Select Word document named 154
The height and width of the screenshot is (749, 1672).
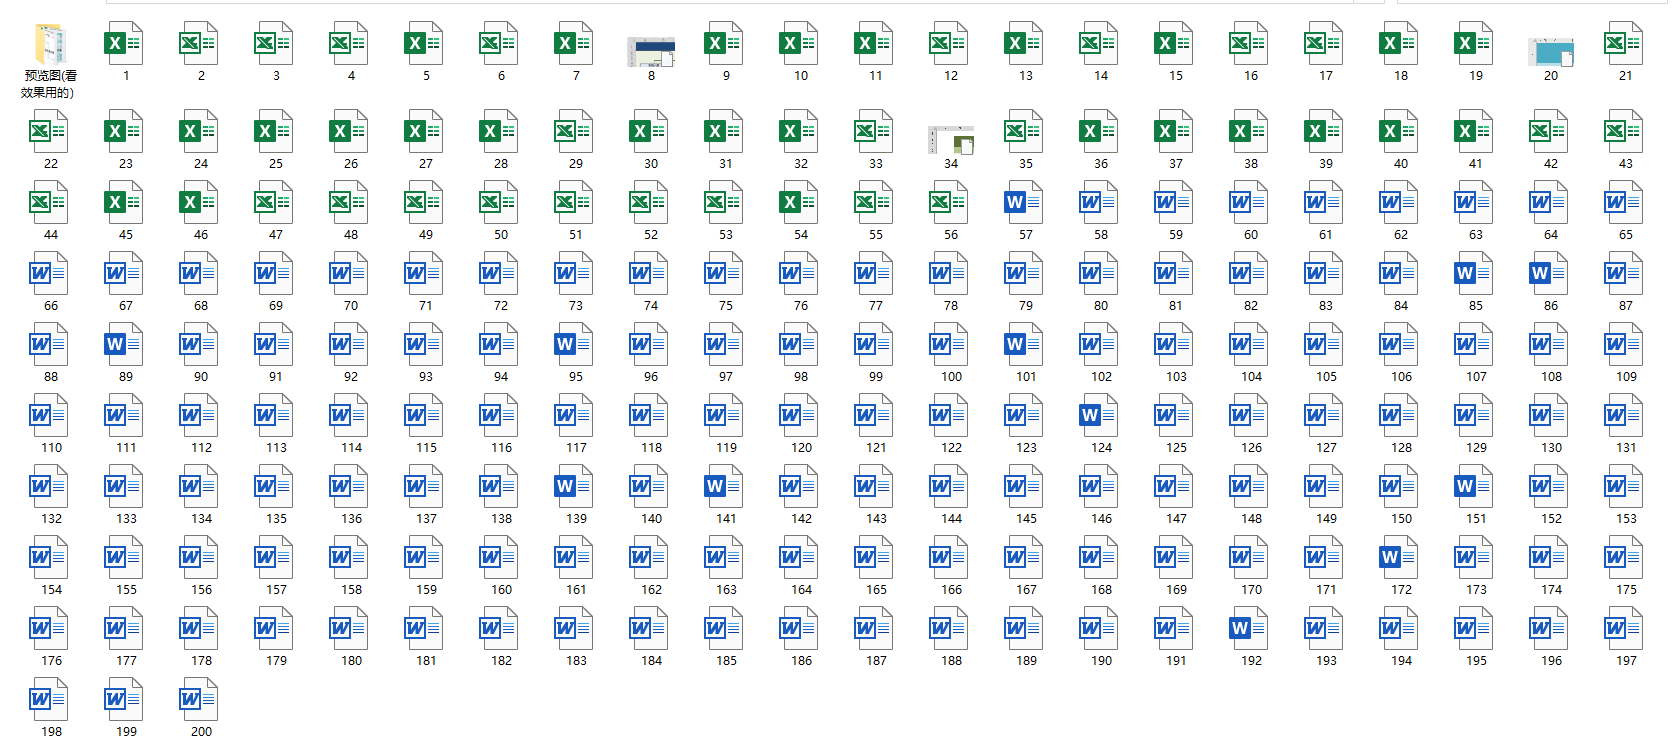pyautogui.click(x=50, y=559)
